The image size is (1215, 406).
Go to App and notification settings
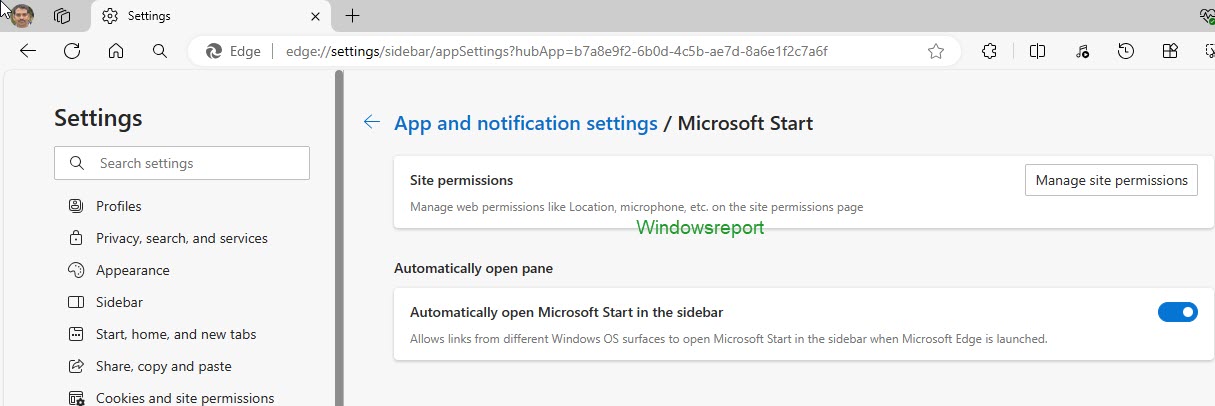coord(526,123)
